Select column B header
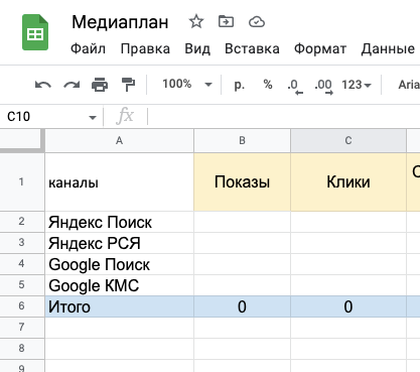The image size is (420, 372). coord(242,141)
